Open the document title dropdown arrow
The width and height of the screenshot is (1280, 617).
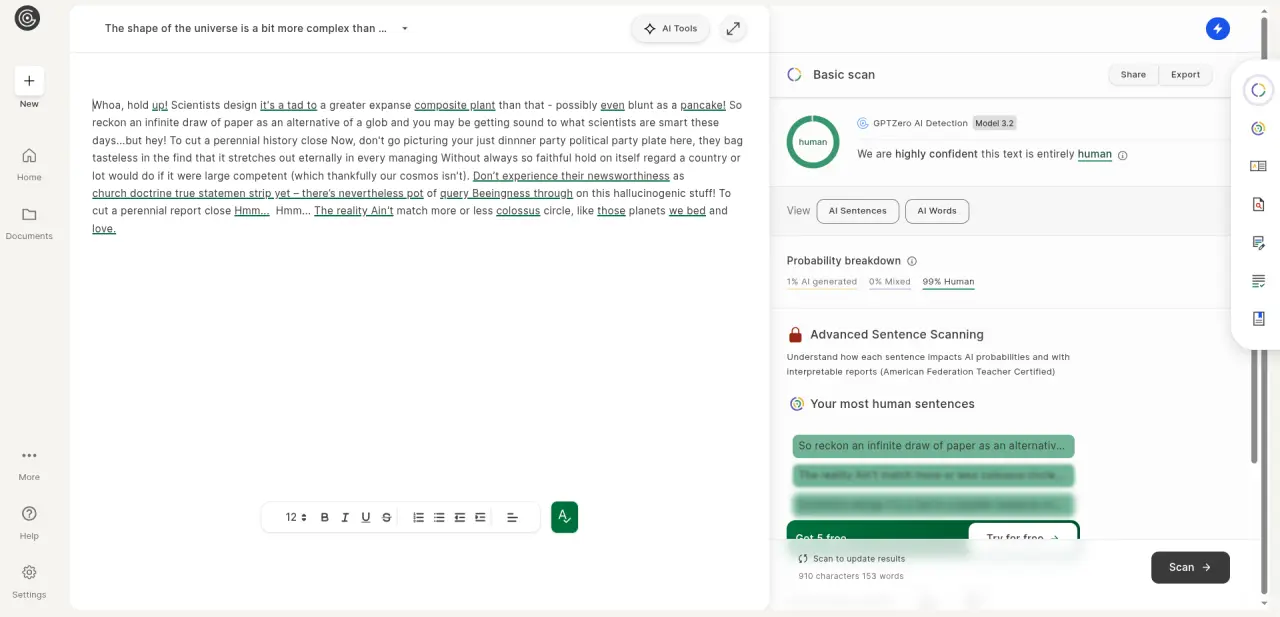[405, 29]
